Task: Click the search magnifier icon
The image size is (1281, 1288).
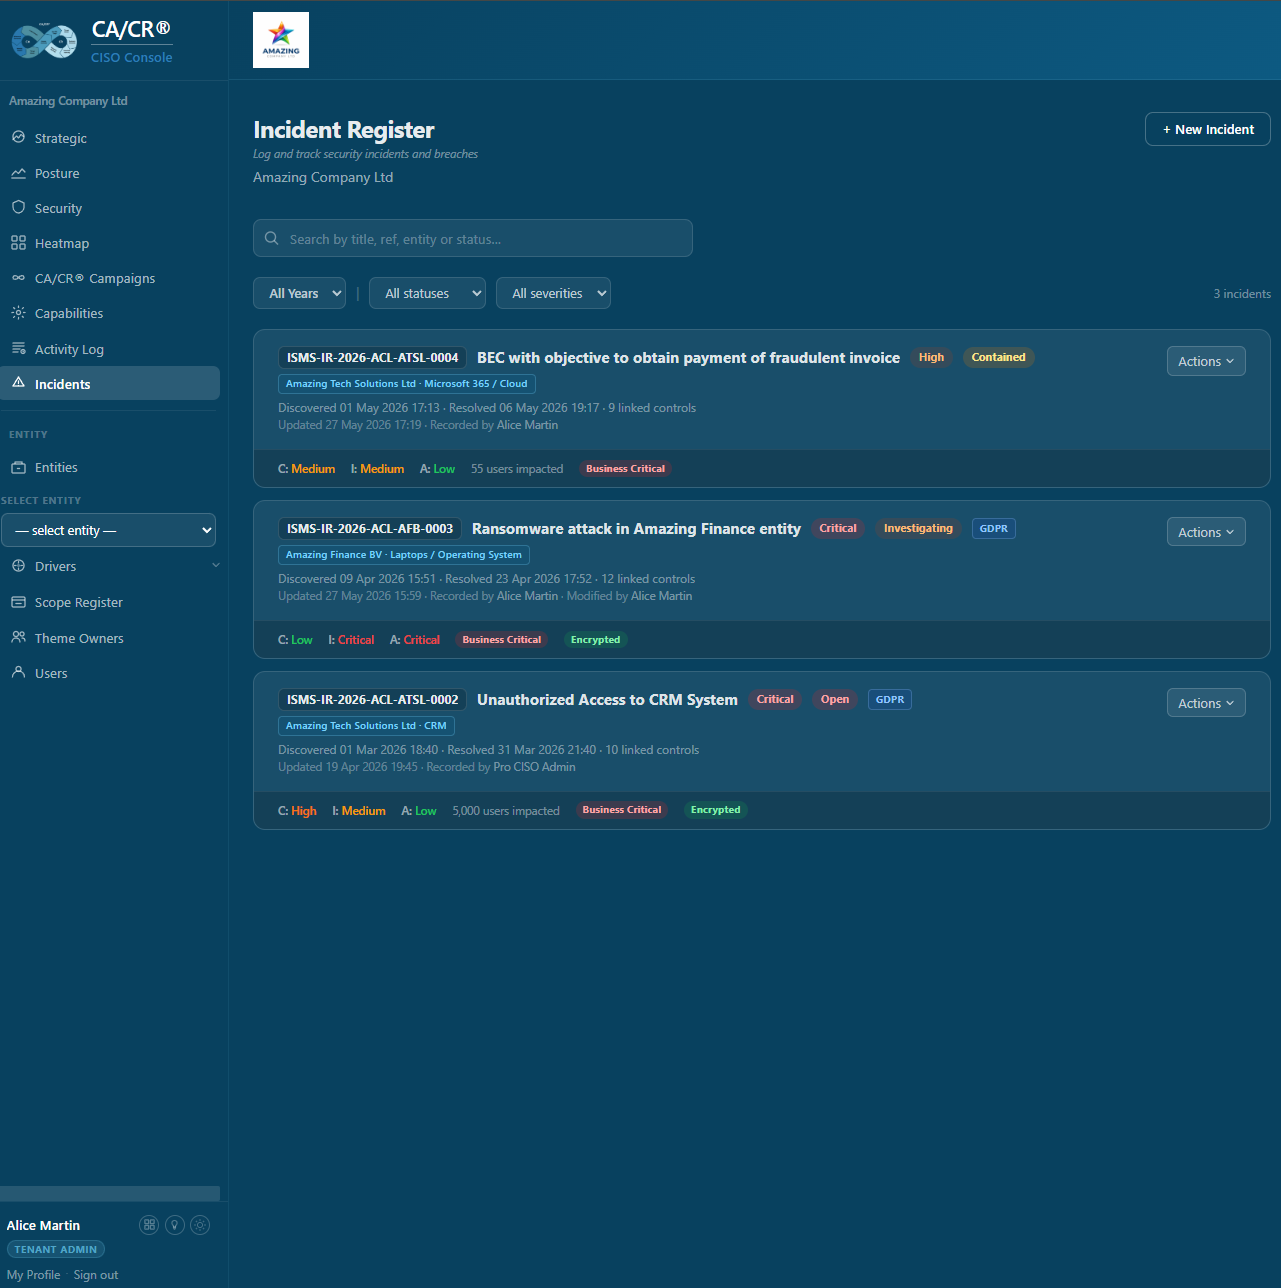Action: tap(271, 238)
